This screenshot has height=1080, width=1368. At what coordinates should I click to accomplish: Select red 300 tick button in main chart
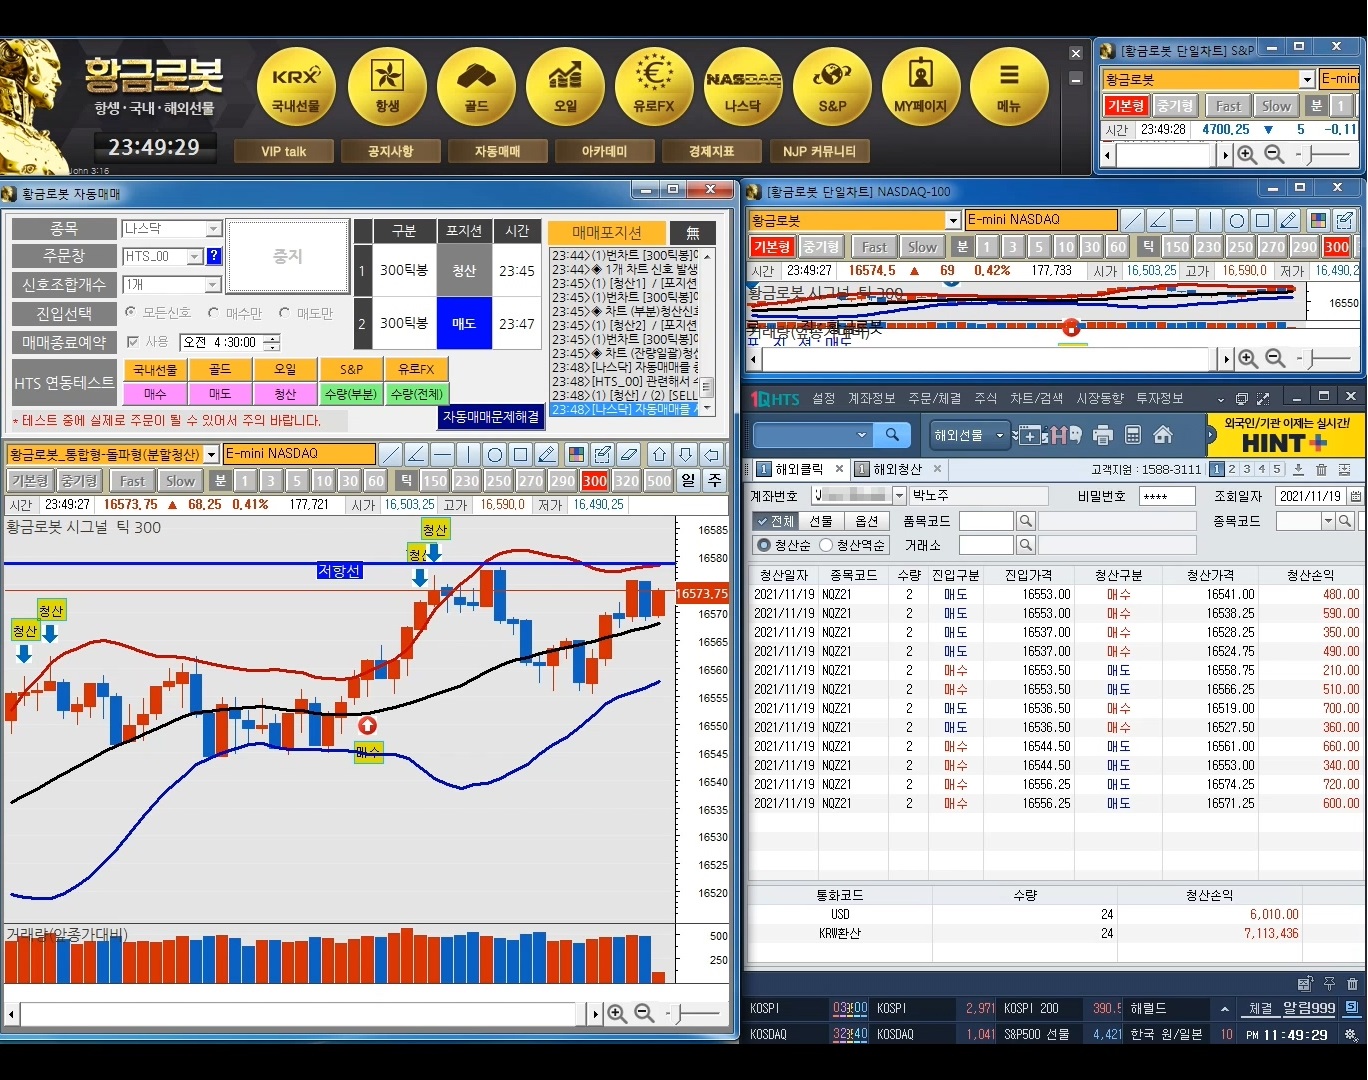click(595, 481)
